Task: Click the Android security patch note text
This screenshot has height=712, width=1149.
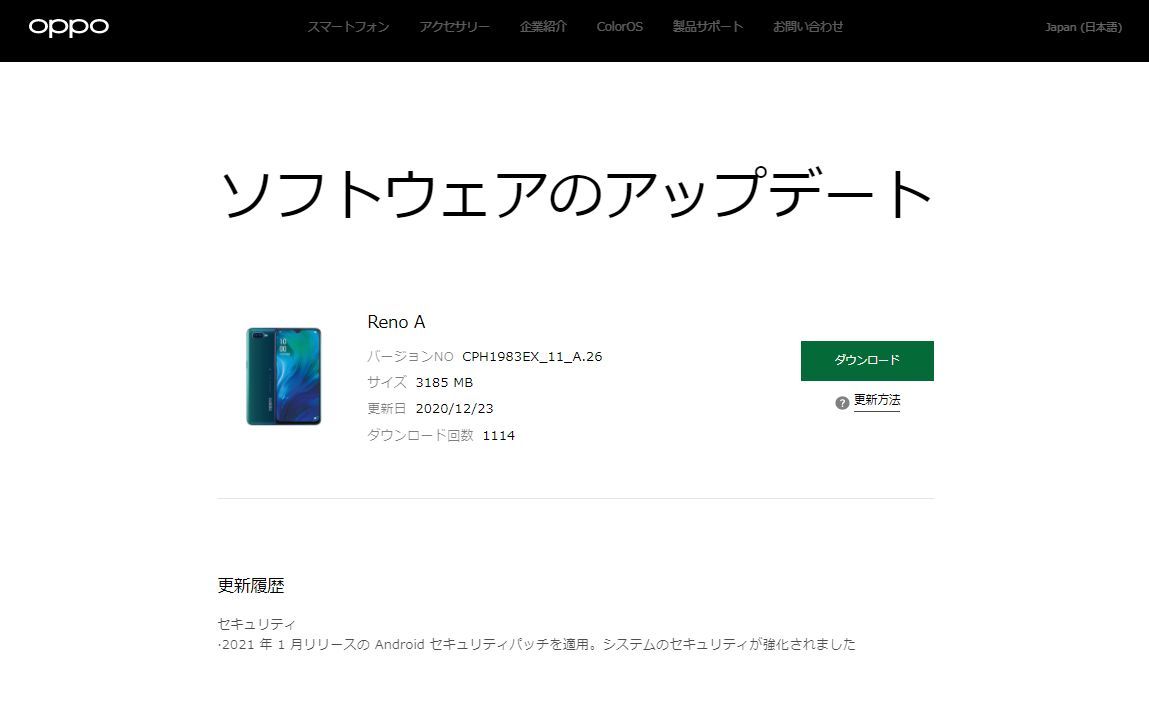Action: 537,645
